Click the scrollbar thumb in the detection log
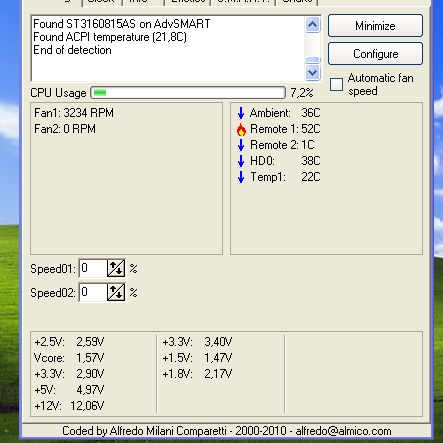 (312, 60)
